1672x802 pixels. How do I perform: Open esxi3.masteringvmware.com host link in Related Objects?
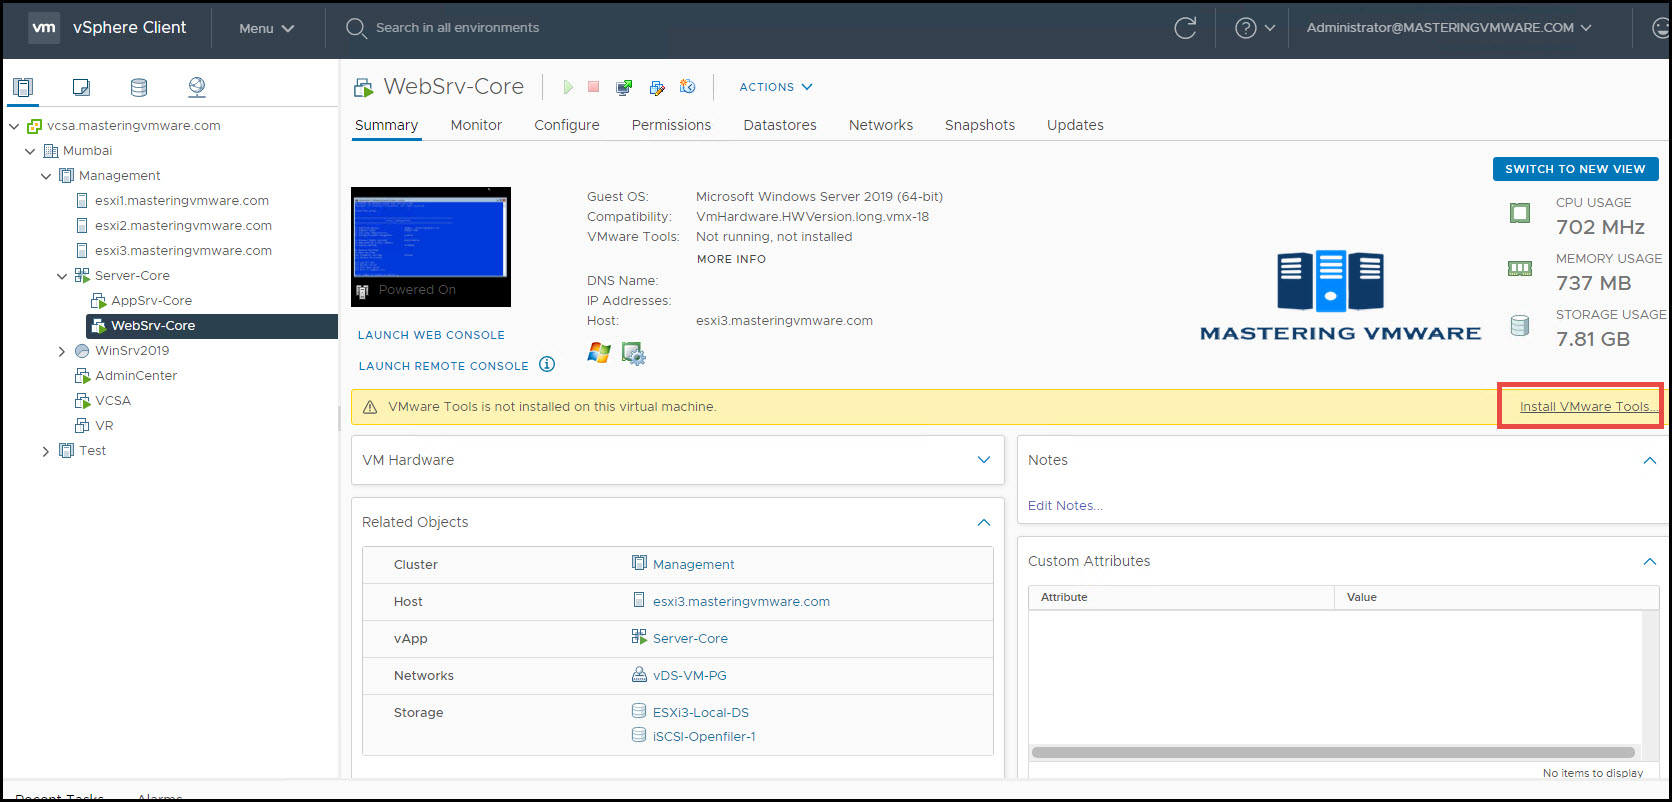pos(741,602)
